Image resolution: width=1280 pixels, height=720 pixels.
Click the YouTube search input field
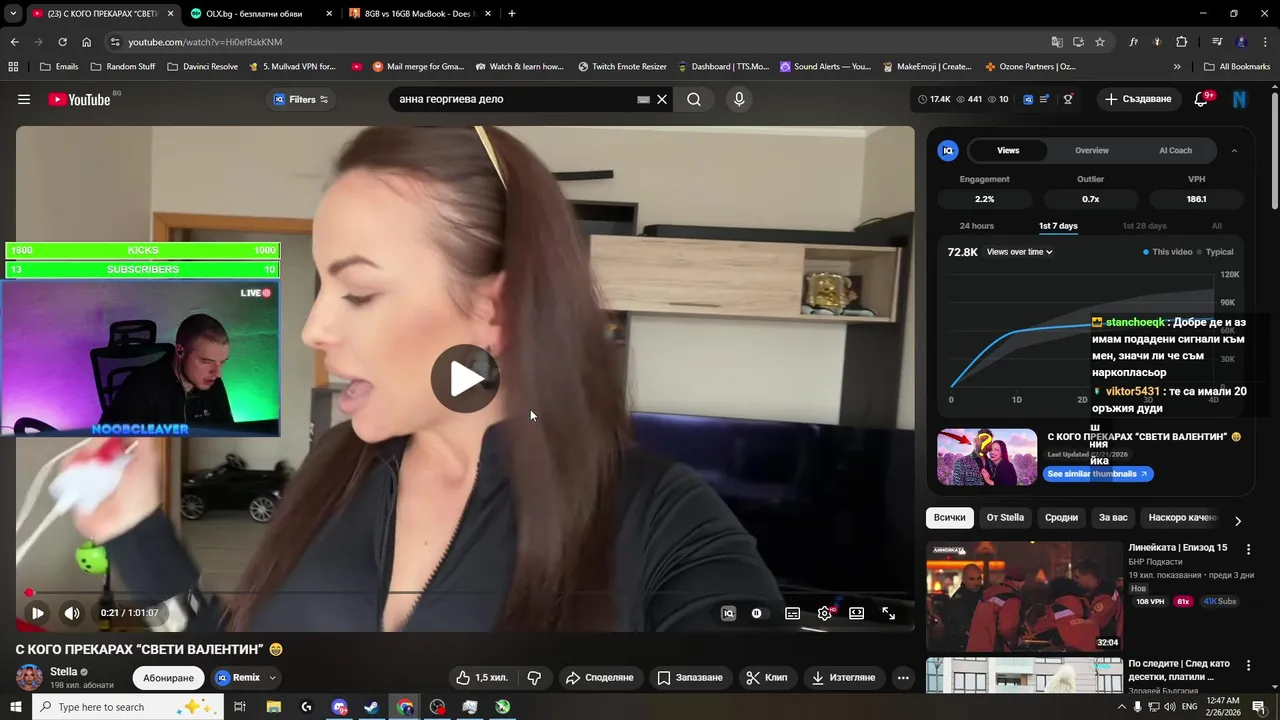pos(515,99)
